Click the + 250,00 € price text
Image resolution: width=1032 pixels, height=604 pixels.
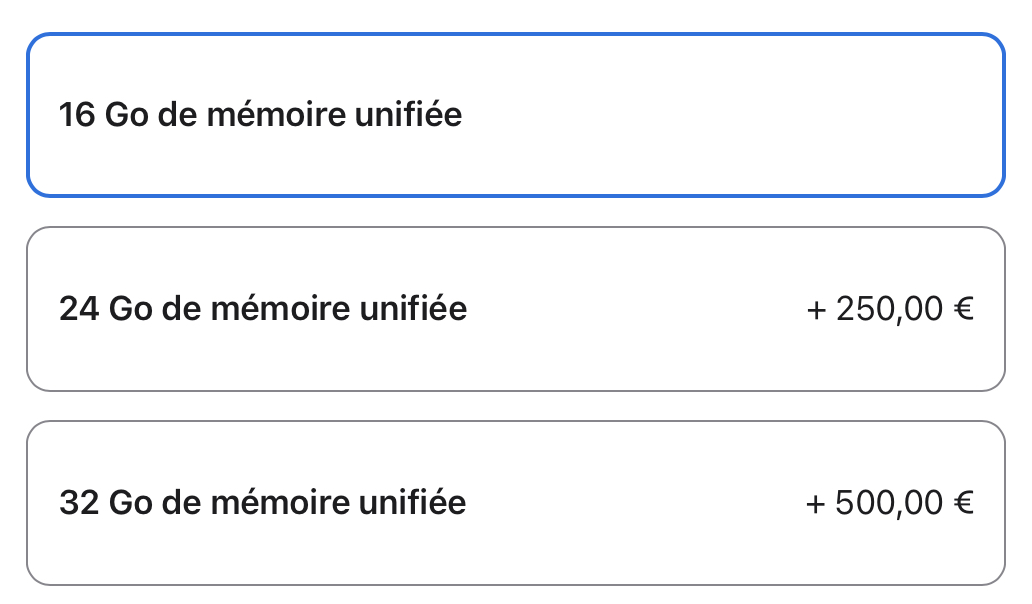point(890,309)
